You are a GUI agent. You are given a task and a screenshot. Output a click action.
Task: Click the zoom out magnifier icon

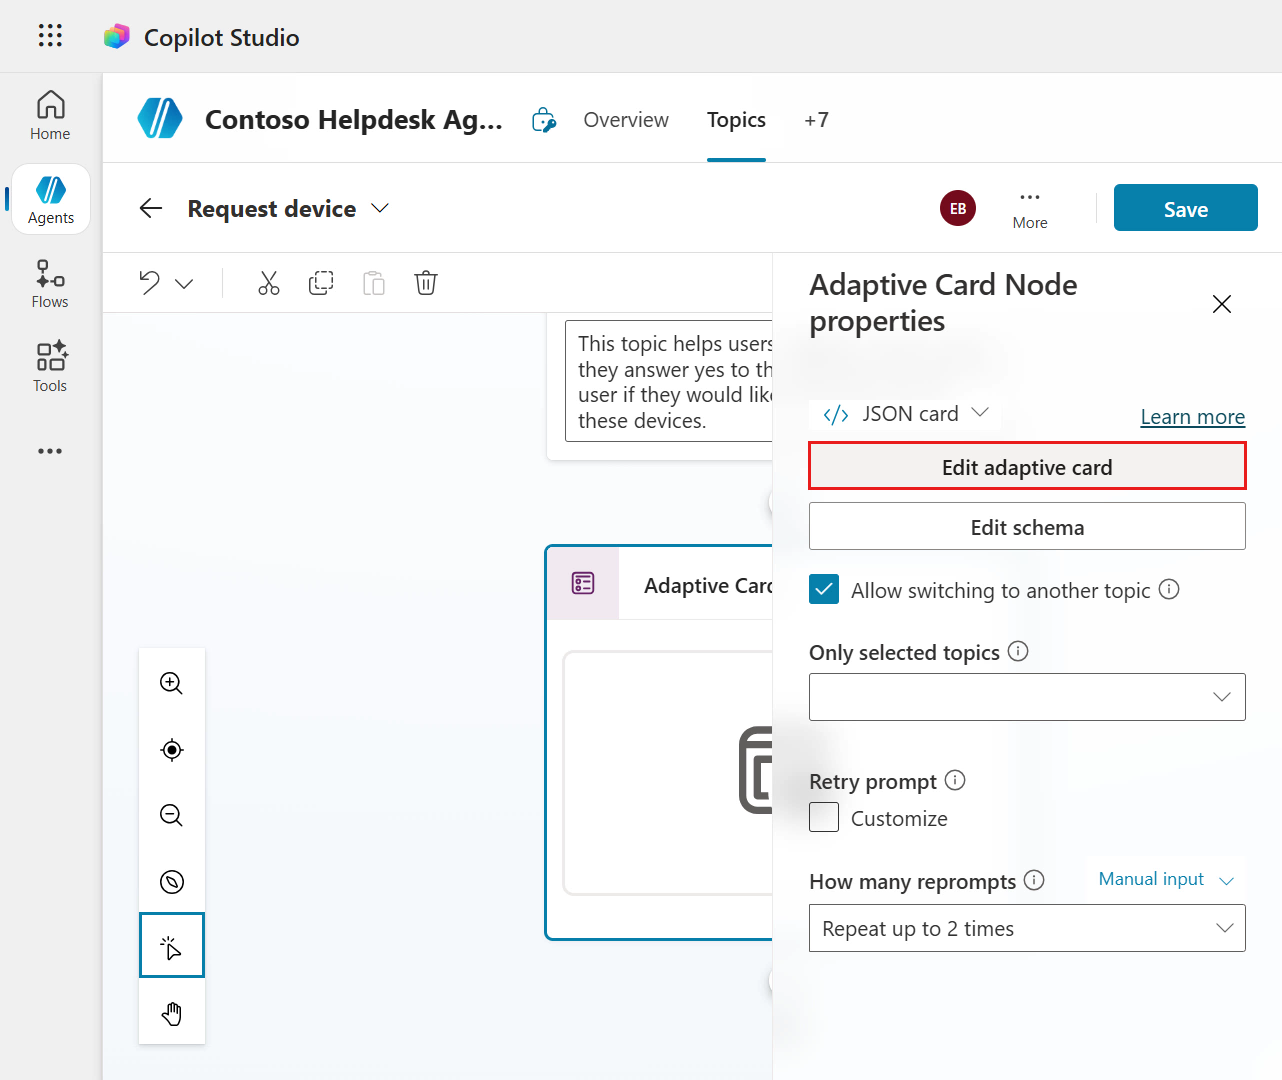[172, 816]
